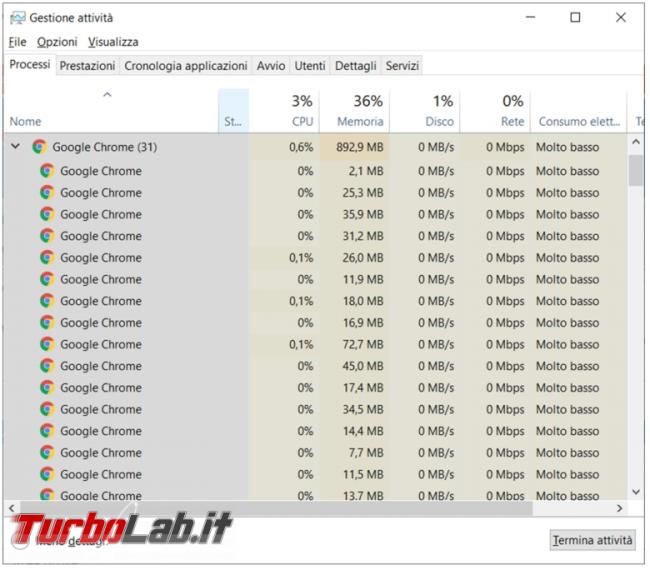Image resolution: width=650 pixels, height=570 pixels.
Task: Click the horizontal scrollbar thumb
Action: (276, 508)
